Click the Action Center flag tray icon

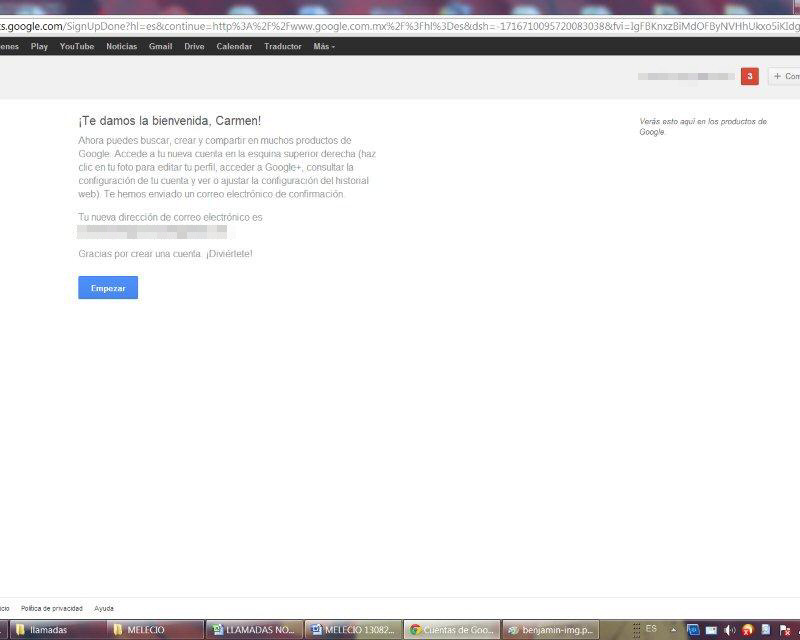785,630
